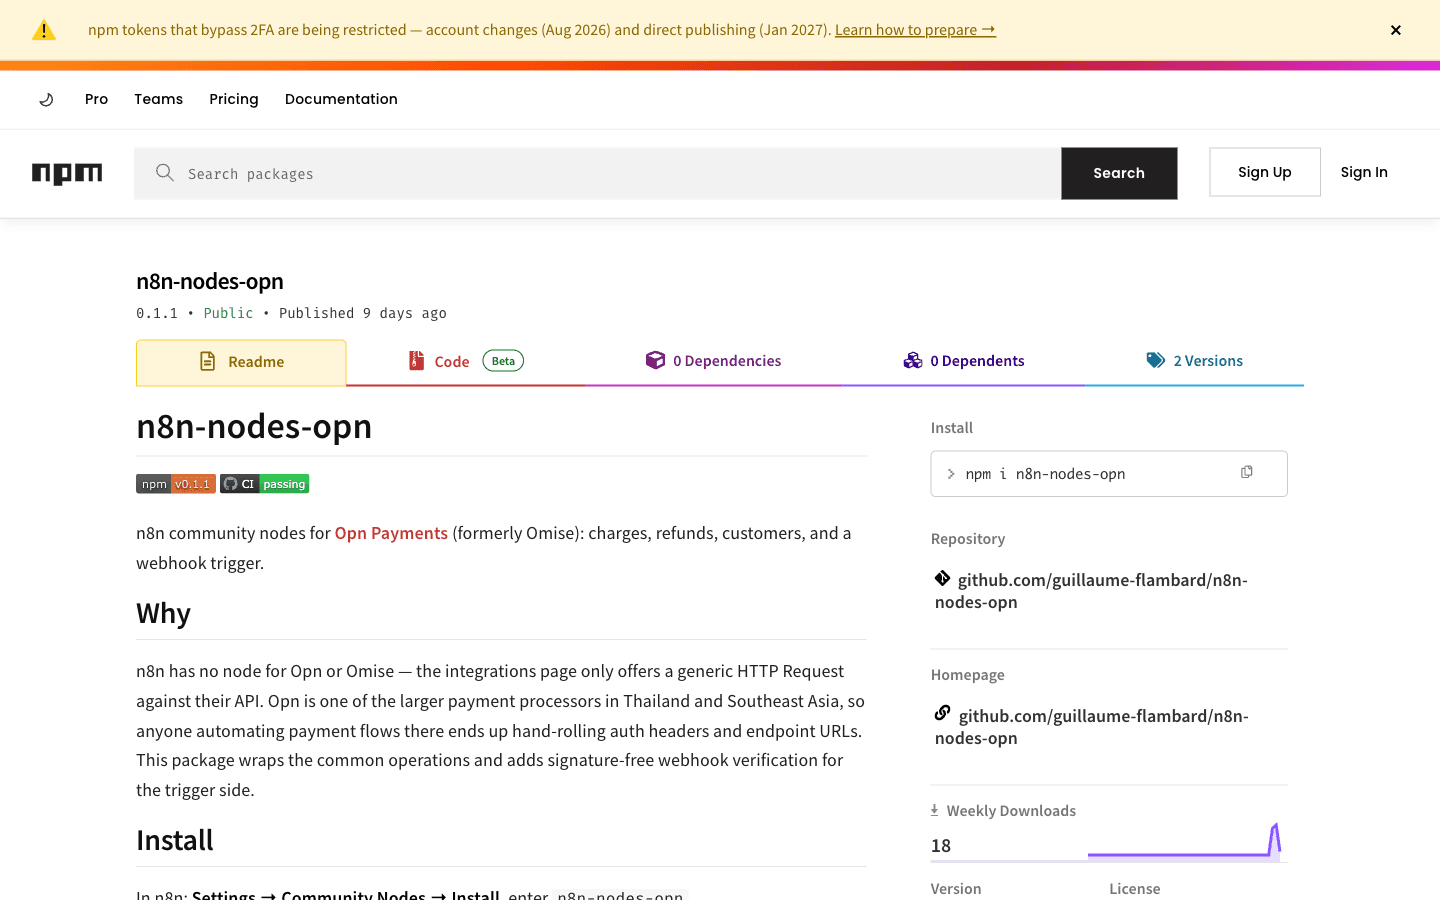The width and height of the screenshot is (1440, 900).
Task: Click the homepage chain-link icon
Action: tap(943, 713)
